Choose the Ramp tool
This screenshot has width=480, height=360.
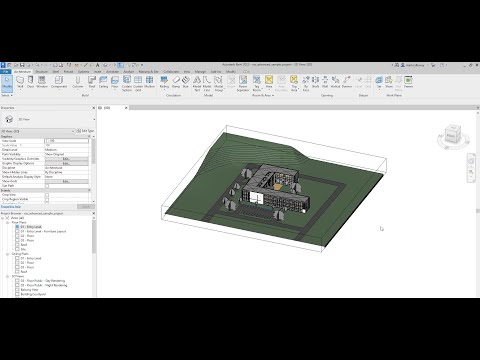click(x=176, y=82)
